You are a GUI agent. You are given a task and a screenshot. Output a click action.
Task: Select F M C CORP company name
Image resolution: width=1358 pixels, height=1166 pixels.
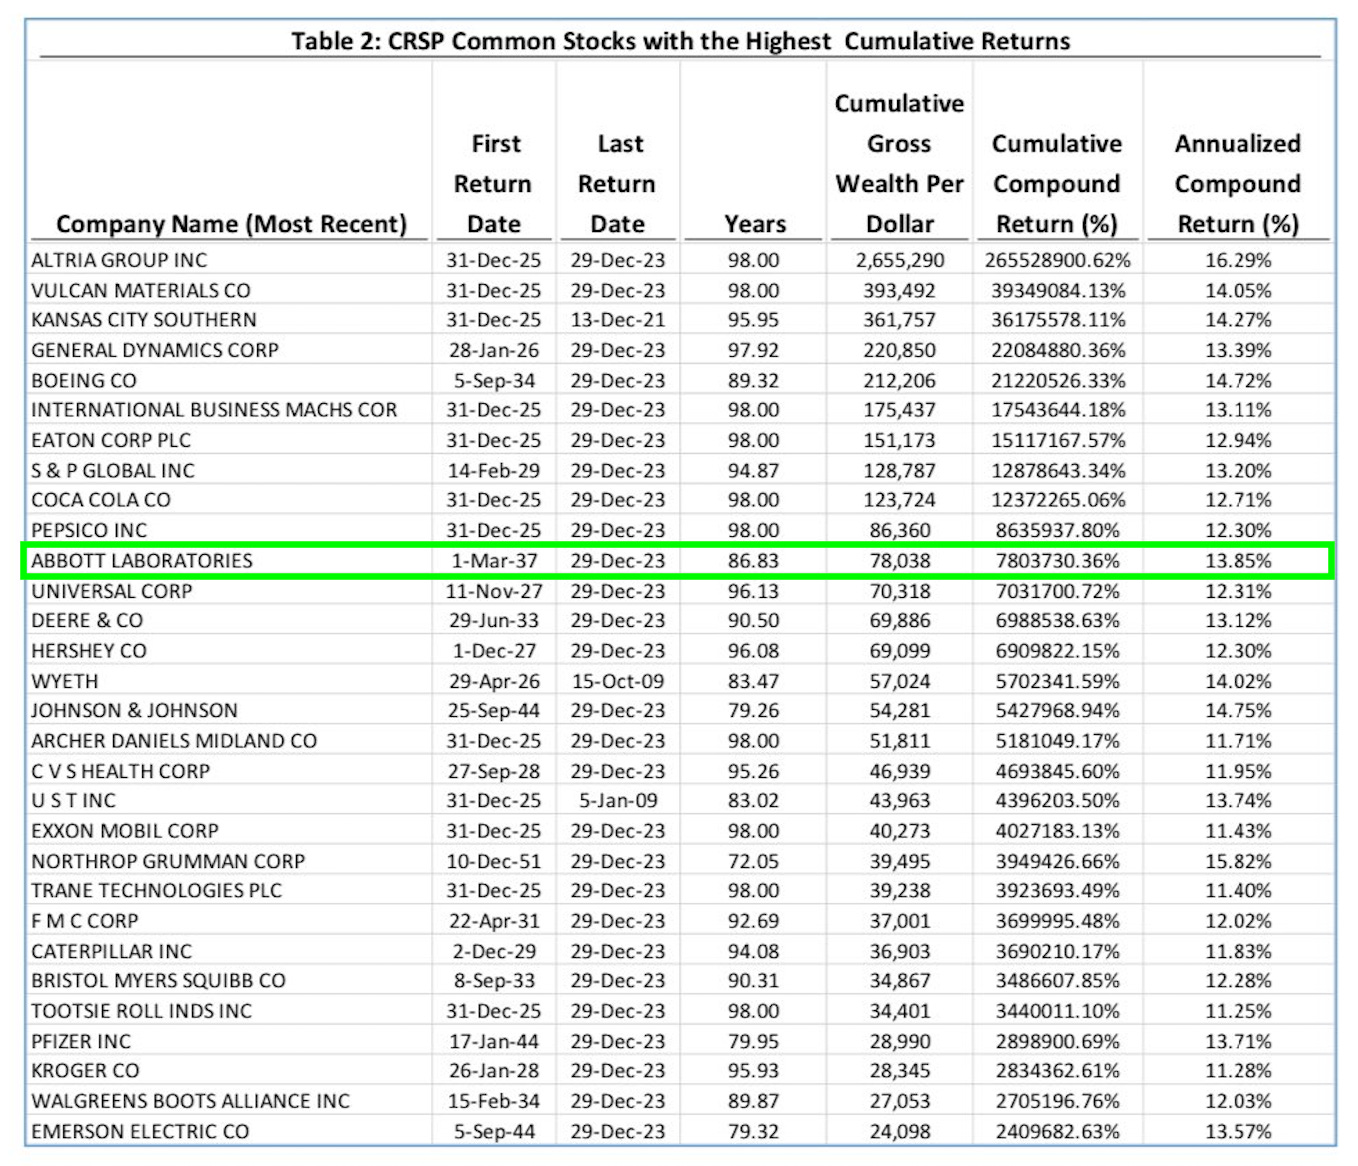pos(85,921)
